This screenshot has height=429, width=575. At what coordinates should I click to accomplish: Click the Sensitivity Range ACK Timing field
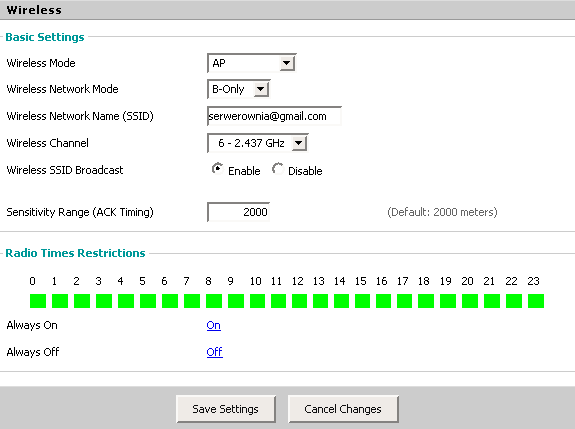pyautogui.click(x=238, y=212)
